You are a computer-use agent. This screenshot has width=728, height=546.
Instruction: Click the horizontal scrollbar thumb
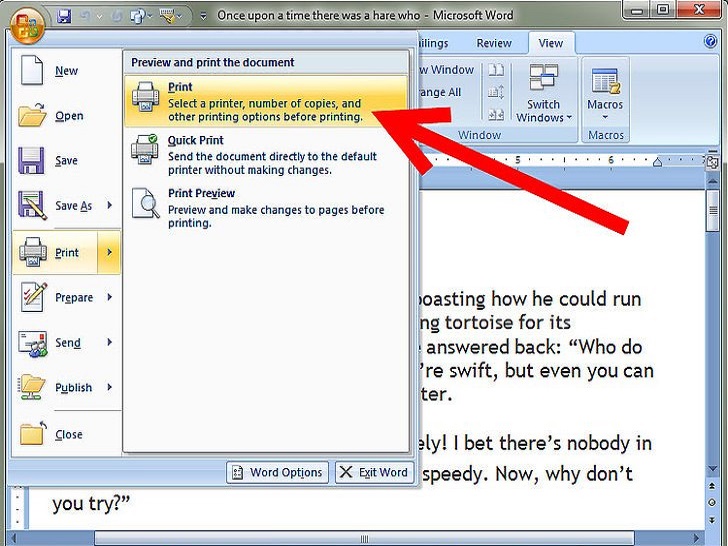pos(364,538)
